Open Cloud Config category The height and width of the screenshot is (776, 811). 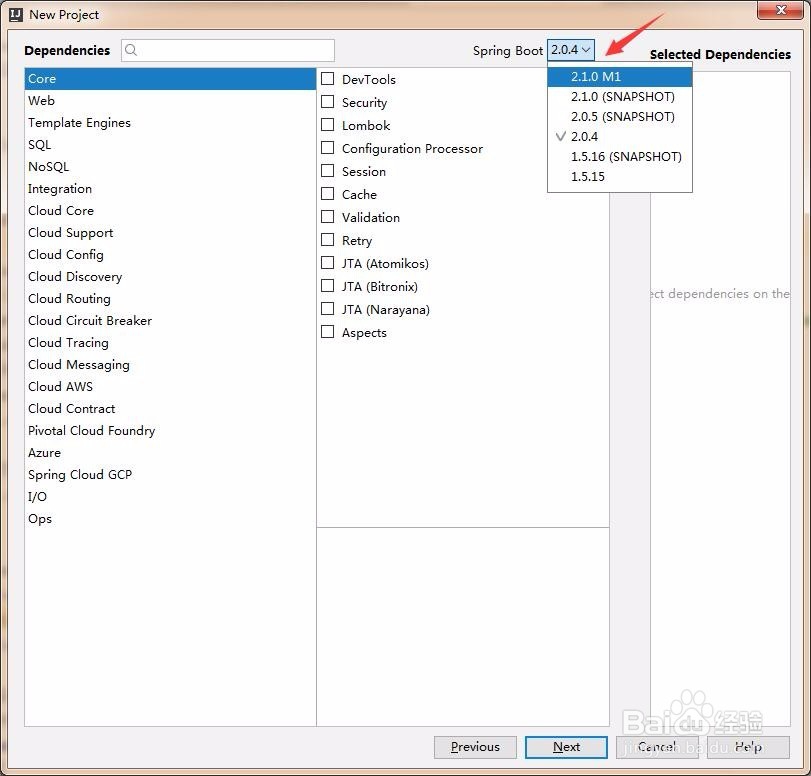pyautogui.click(x=170, y=255)
